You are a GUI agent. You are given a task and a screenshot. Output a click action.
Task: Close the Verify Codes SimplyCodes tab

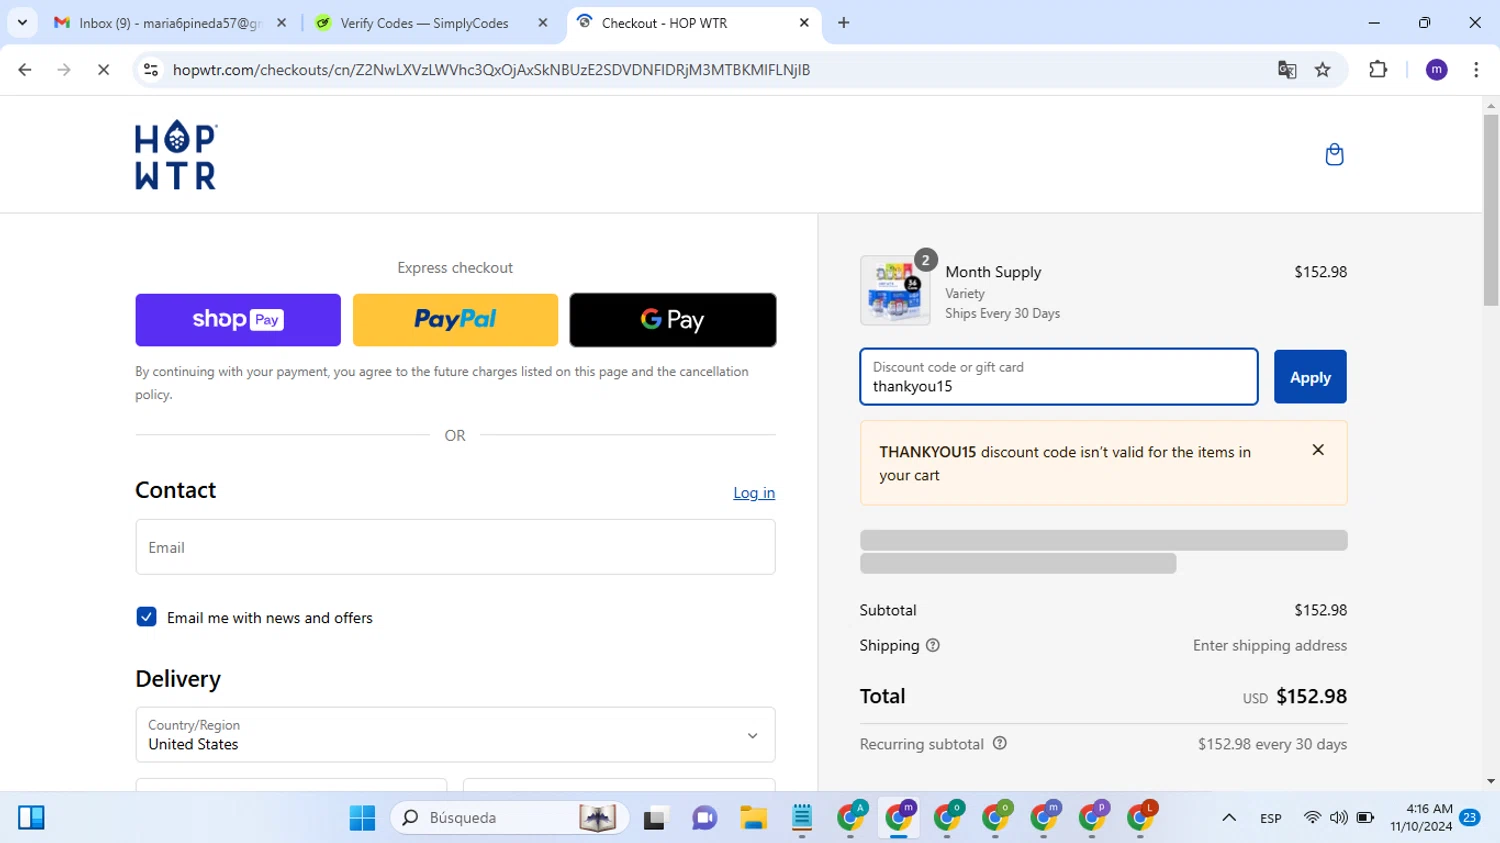543,22
